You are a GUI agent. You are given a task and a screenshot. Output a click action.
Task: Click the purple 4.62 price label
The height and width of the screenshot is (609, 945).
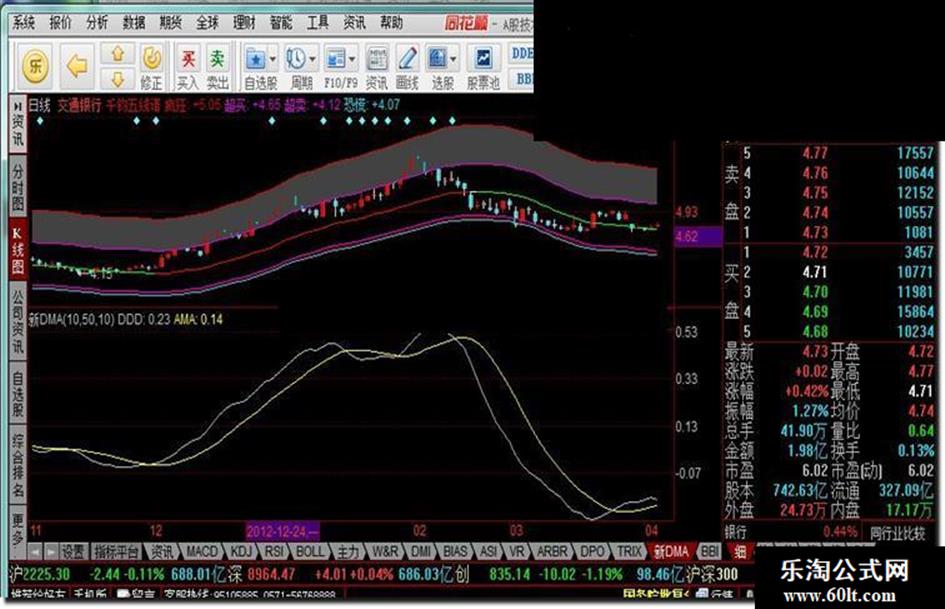(x=698, y=236)
